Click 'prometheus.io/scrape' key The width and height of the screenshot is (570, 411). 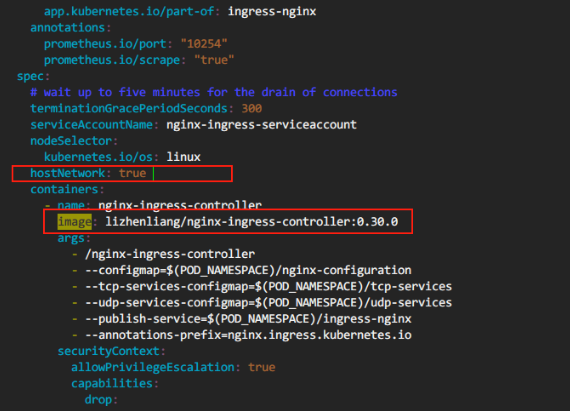click(x=112, y=60)
